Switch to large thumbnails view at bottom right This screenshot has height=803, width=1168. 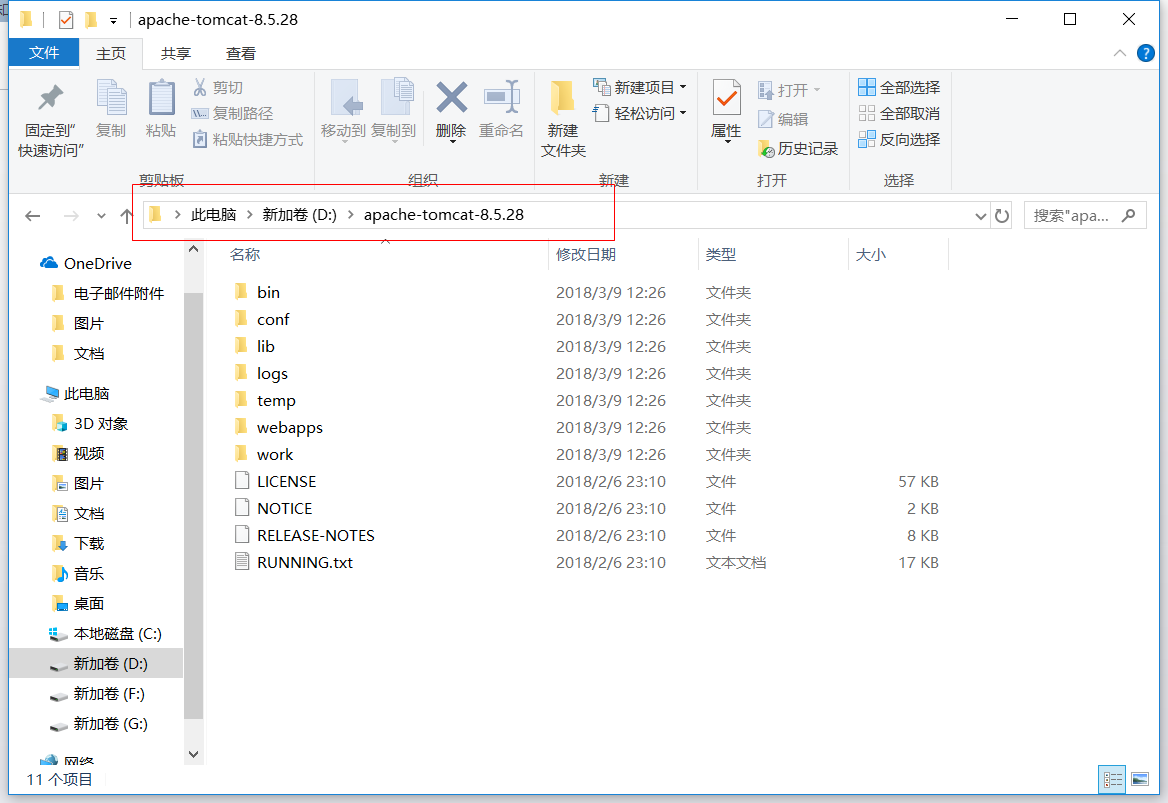(1139, 780)
